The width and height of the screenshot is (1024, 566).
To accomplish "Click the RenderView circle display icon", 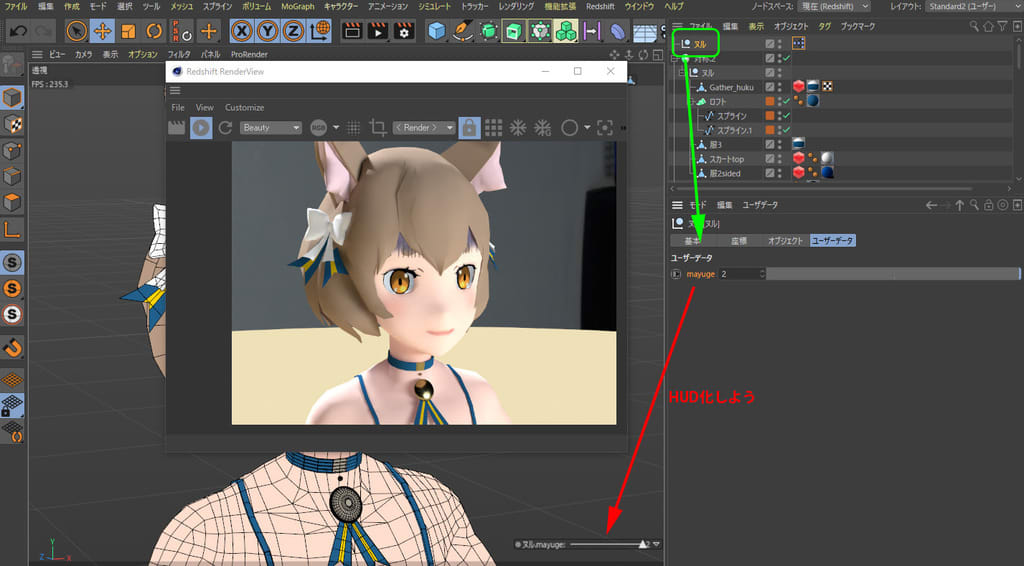I will coord(569,128).
